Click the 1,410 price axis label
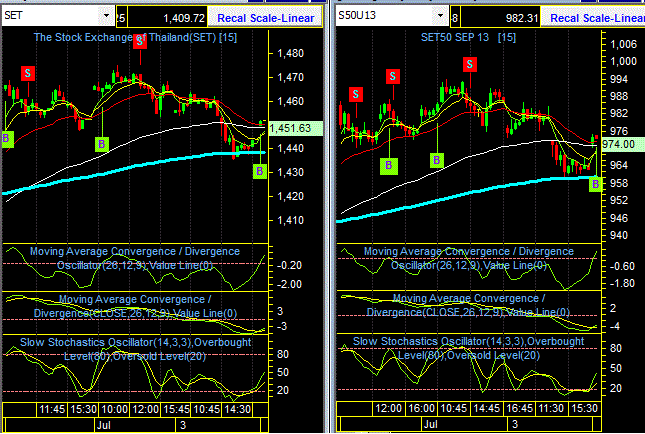This screenshot has height=434, width=645. coord(291,220)
